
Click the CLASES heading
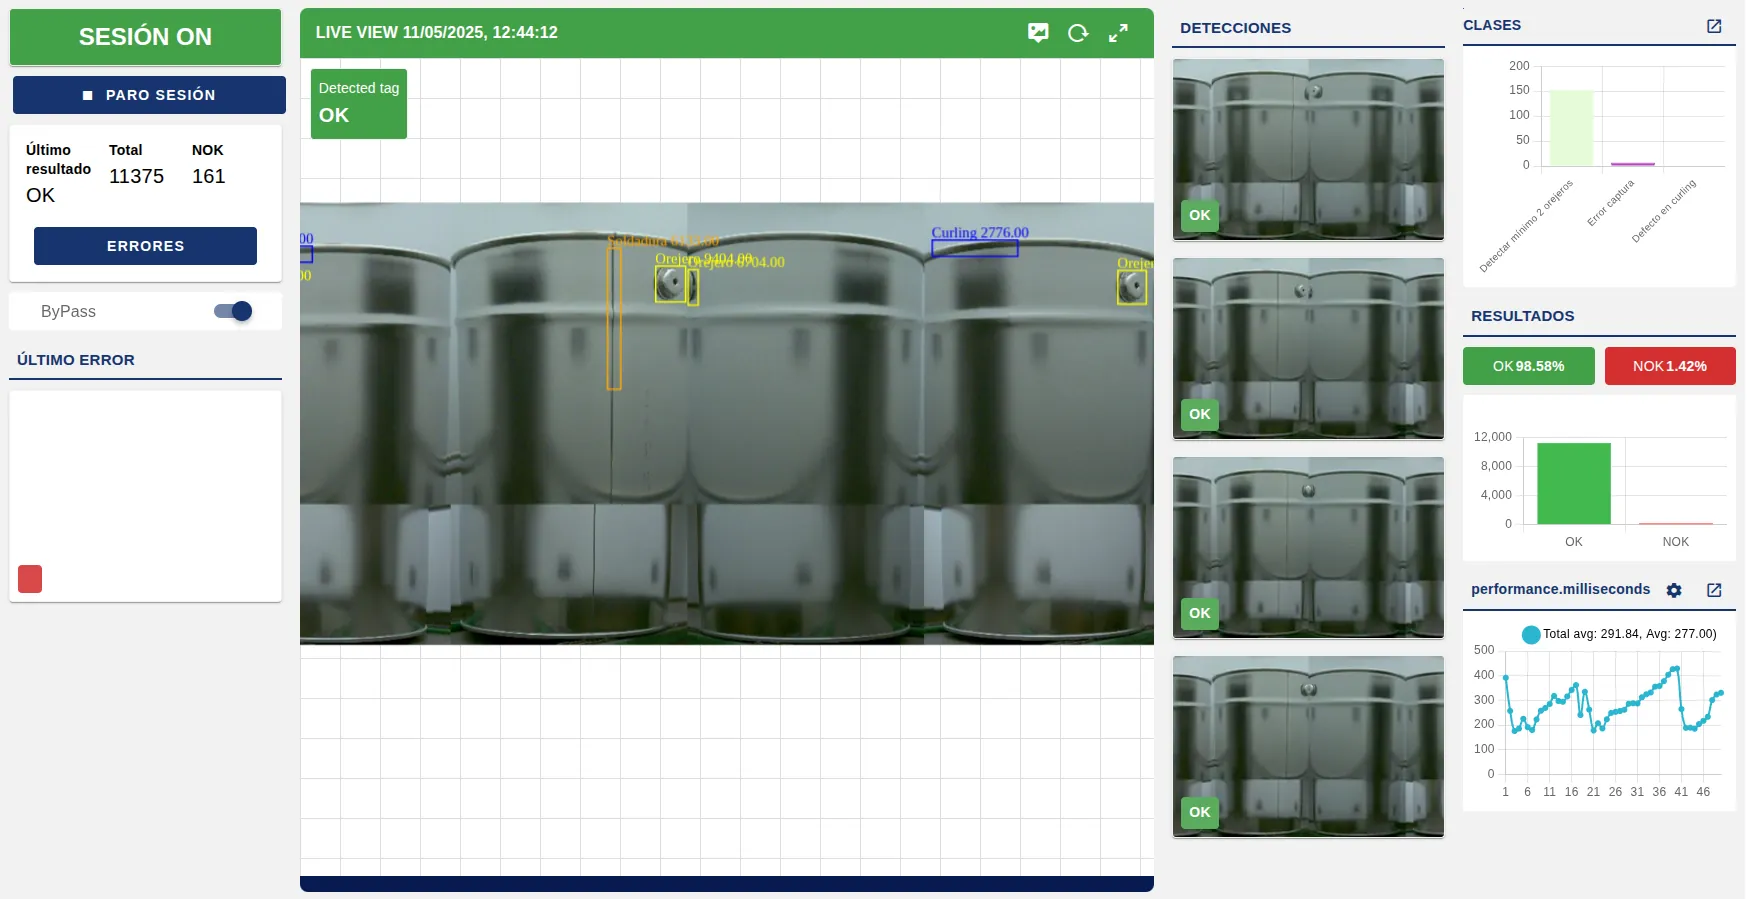point(1492,25)
